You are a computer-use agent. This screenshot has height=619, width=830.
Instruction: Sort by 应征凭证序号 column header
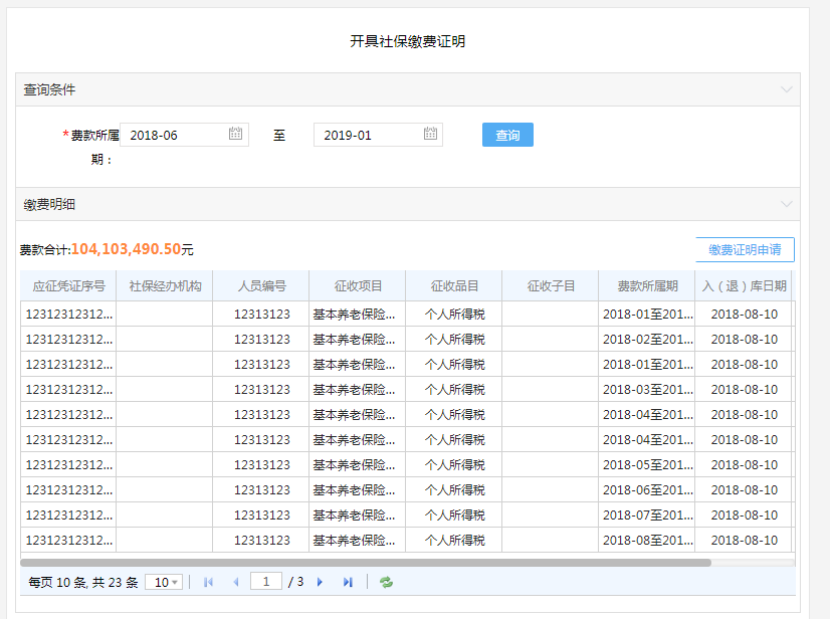(x=68, y=286)
